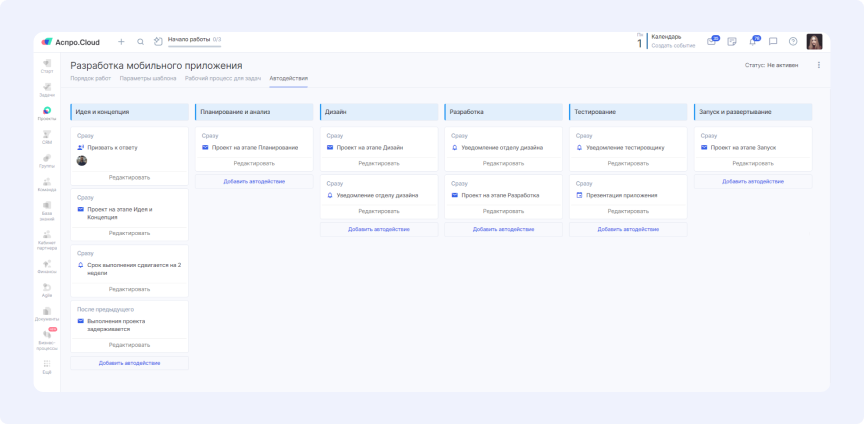Open the mail icon in header
The width and height of the screenshot is (864, 424).
pos(712,42)
